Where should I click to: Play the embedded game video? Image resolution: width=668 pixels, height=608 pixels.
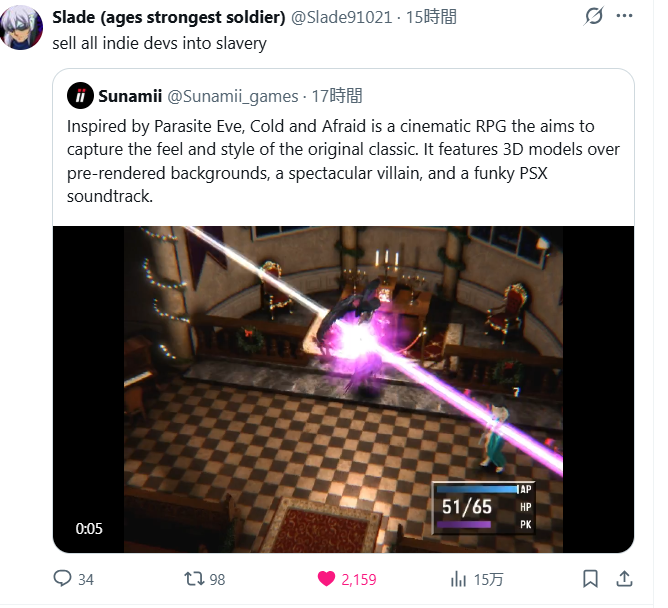(x=343, y=389)
